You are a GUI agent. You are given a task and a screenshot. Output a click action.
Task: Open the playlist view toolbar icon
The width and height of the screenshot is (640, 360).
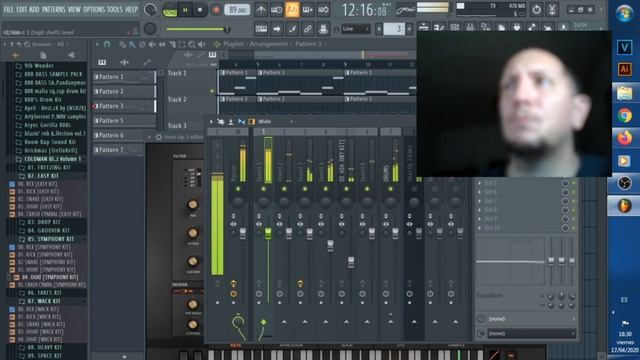[423, 27]
